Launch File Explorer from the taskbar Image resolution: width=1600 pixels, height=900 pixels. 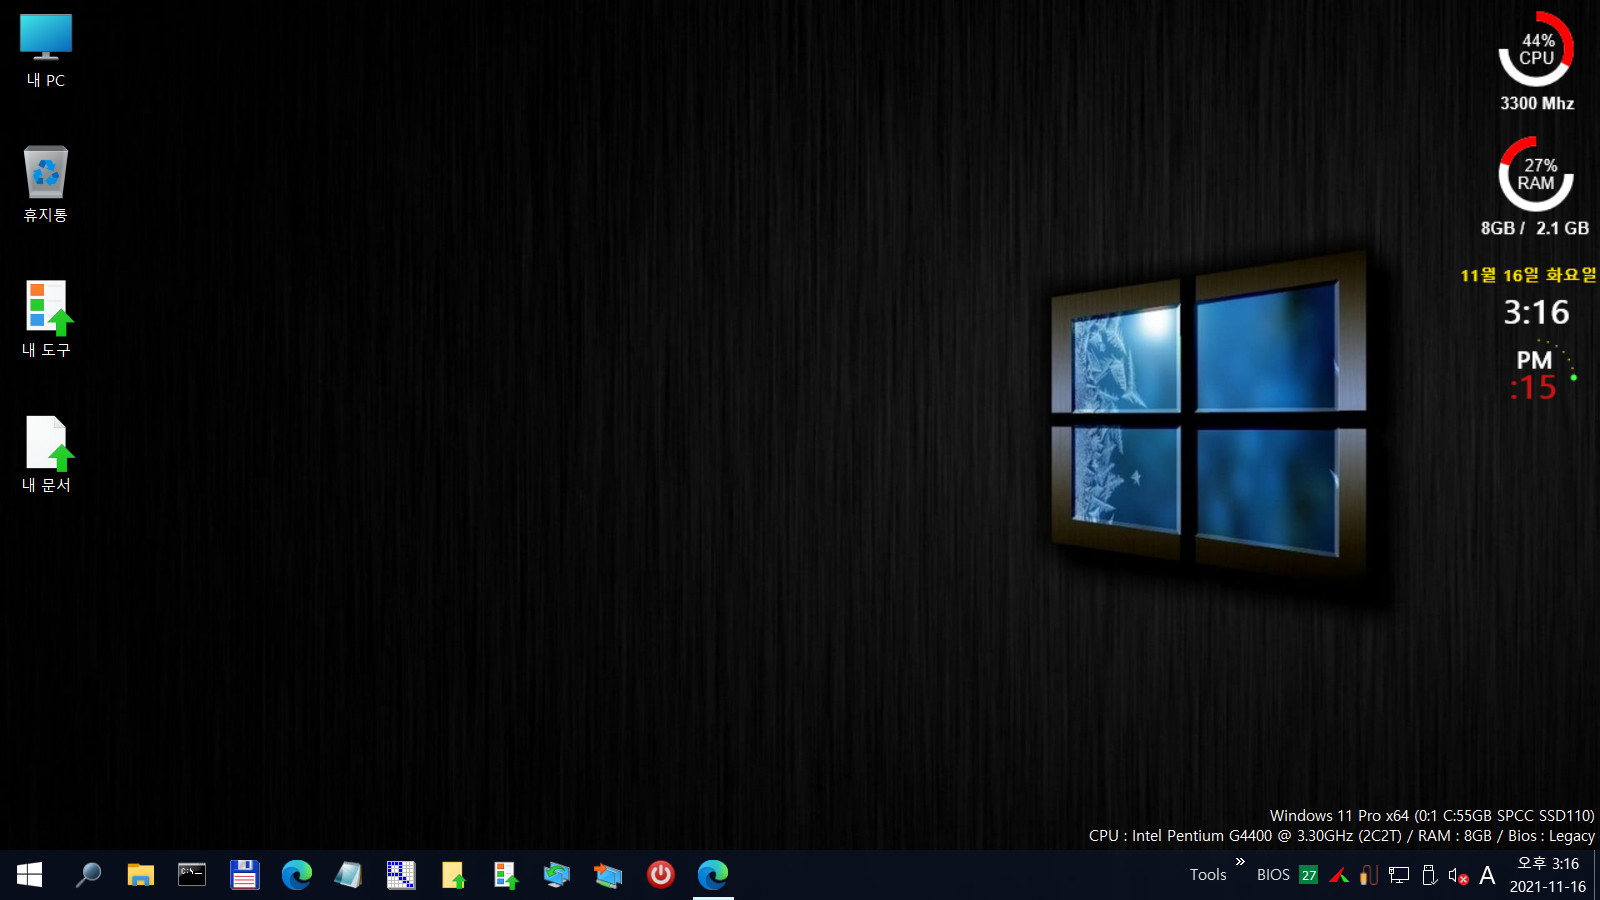point(140,875)
